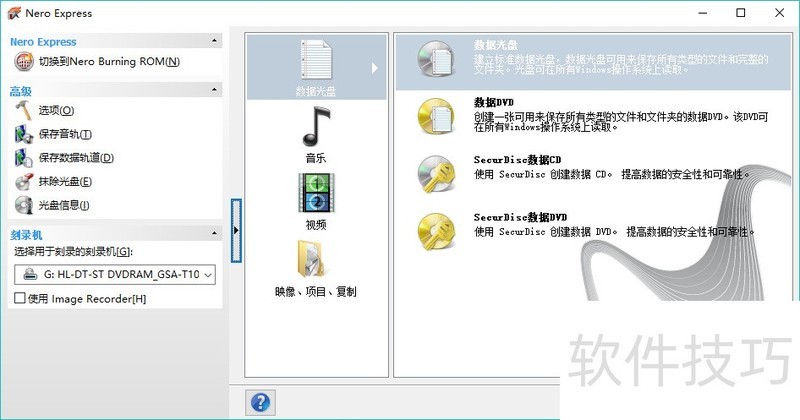Select the 音乐 music note icon
The height and width of the screenshot is (420, 800).
tap(316, 127)
